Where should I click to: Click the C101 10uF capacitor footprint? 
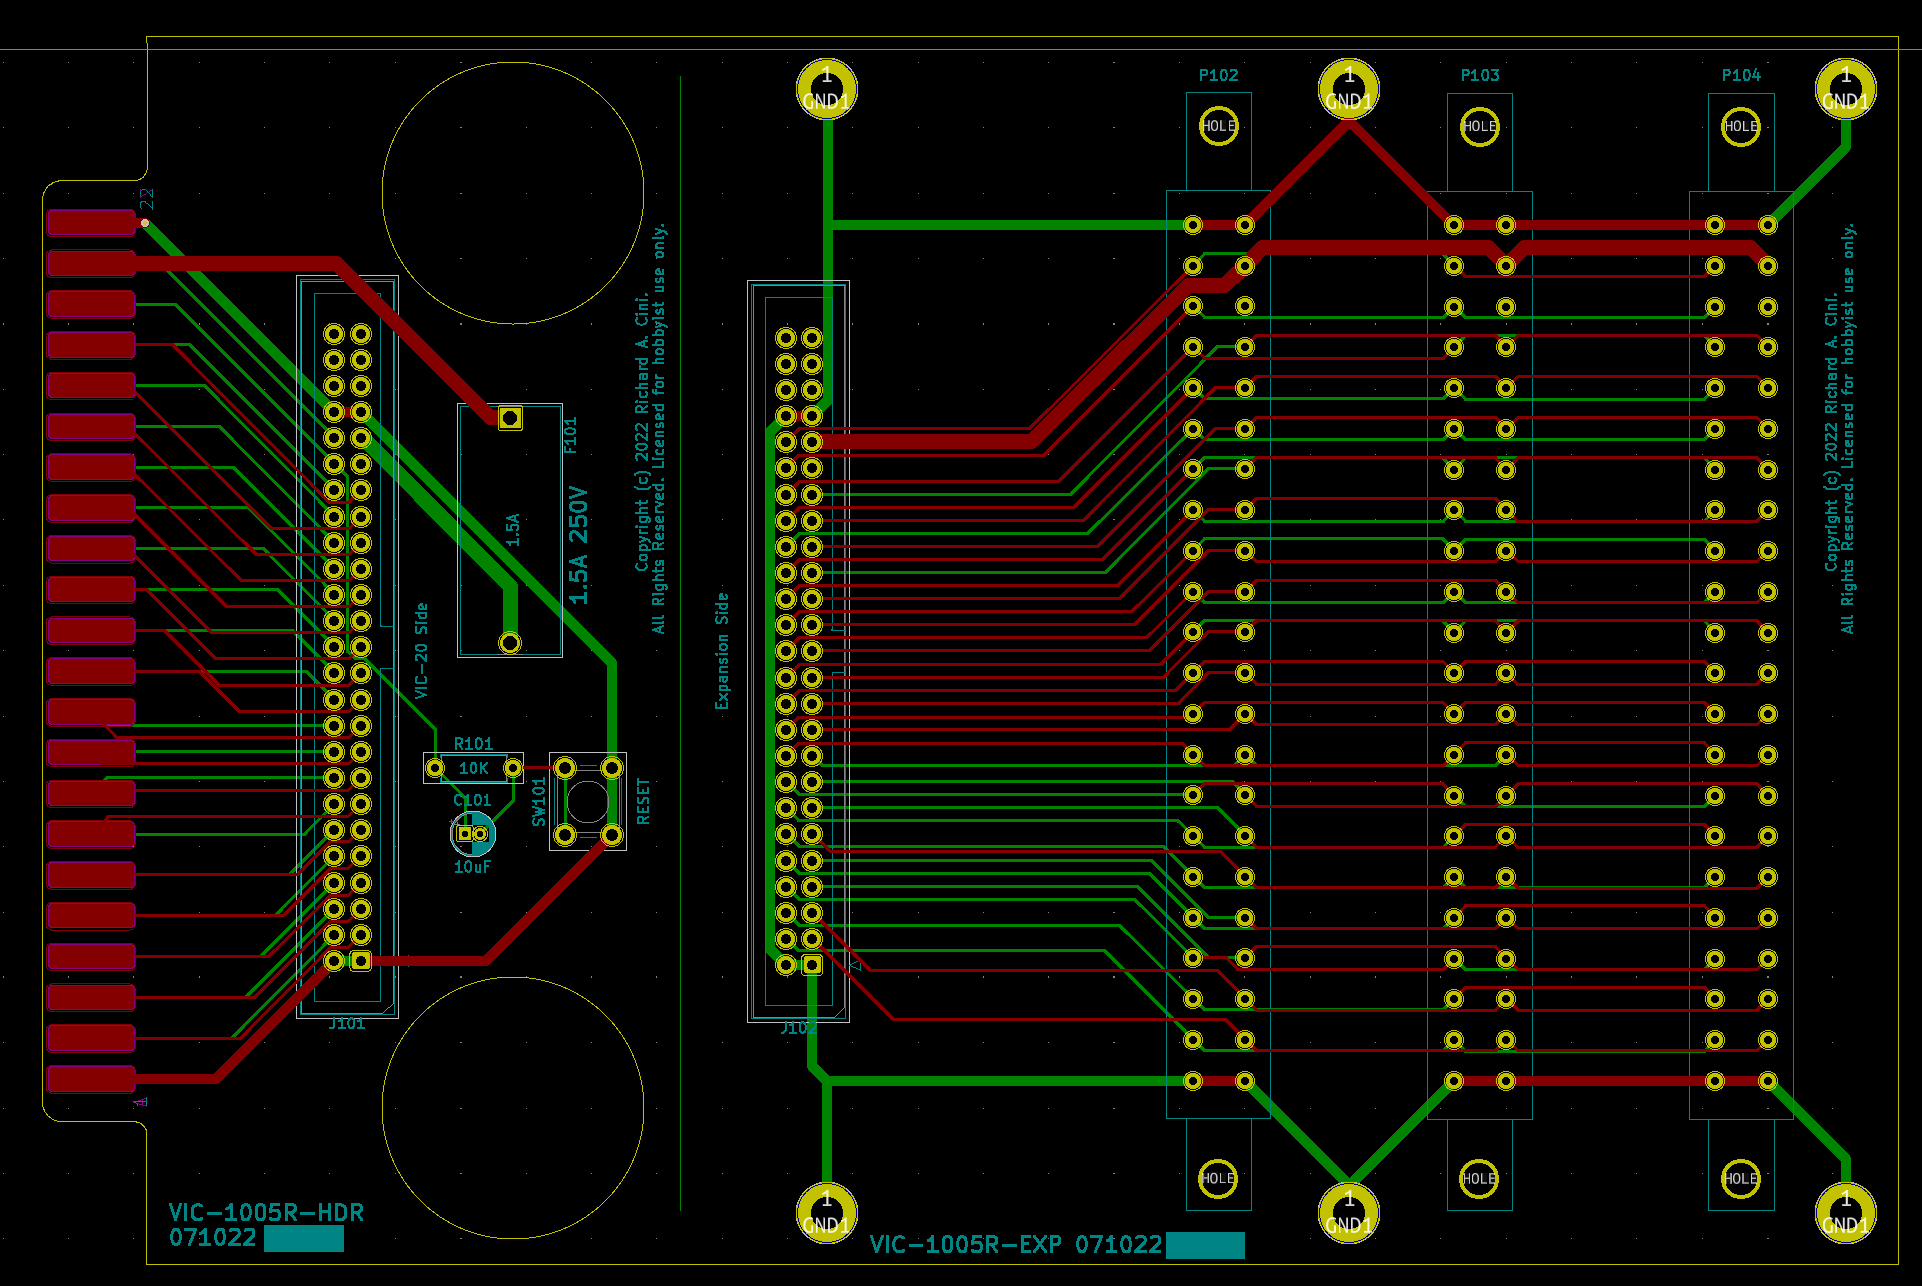[x=473, y=833]
